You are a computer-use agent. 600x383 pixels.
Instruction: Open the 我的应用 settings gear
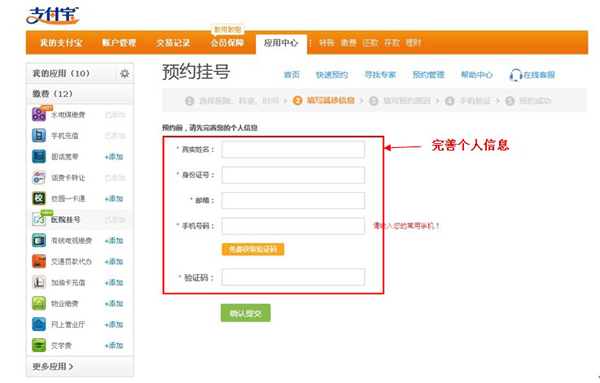124,73
